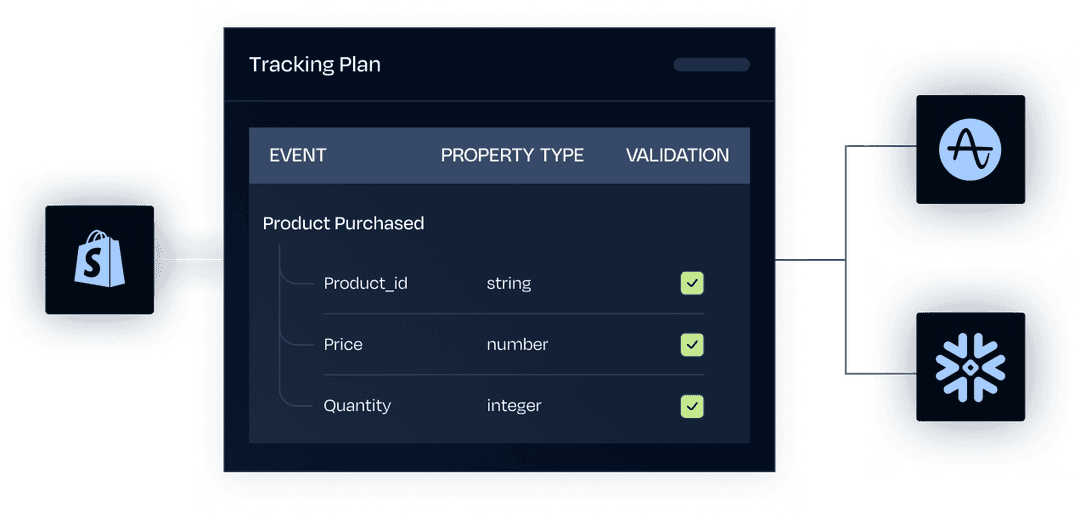Collapse the Product Purchased event
Image resolution: width=1080 pixels, height=513 pixels.
click(343, 223)
